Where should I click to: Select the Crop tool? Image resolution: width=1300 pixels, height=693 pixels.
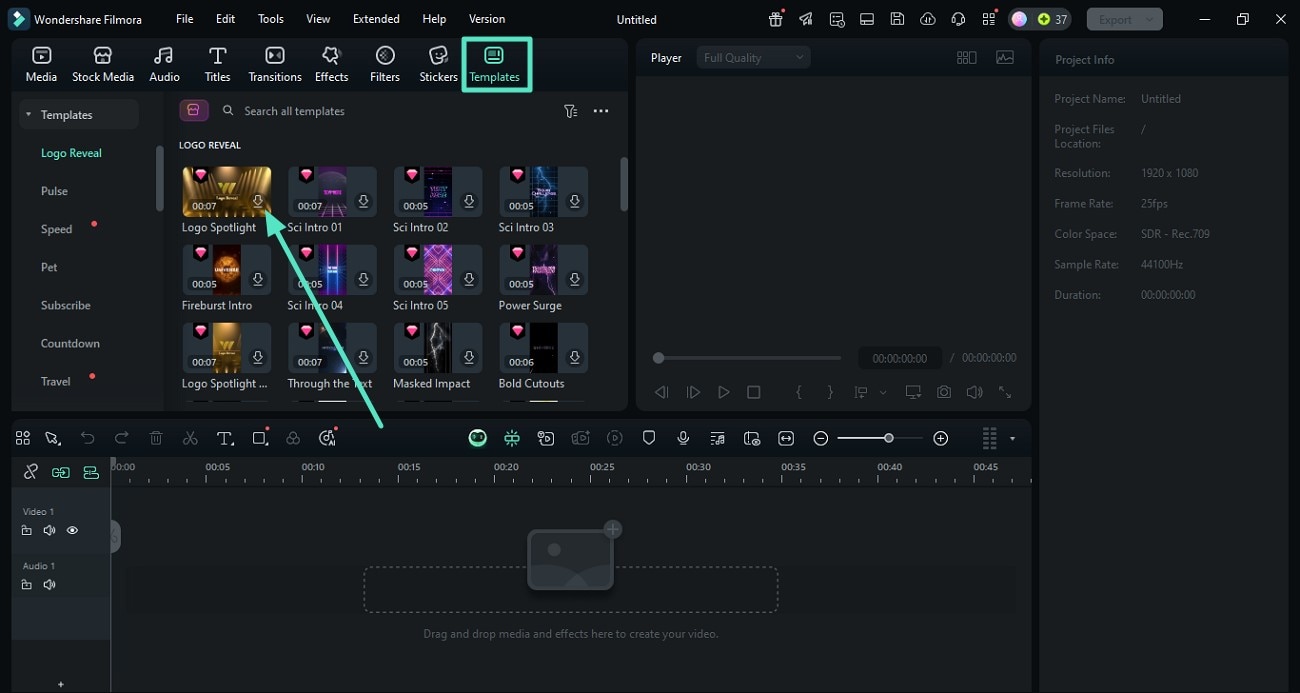[260, 438]
